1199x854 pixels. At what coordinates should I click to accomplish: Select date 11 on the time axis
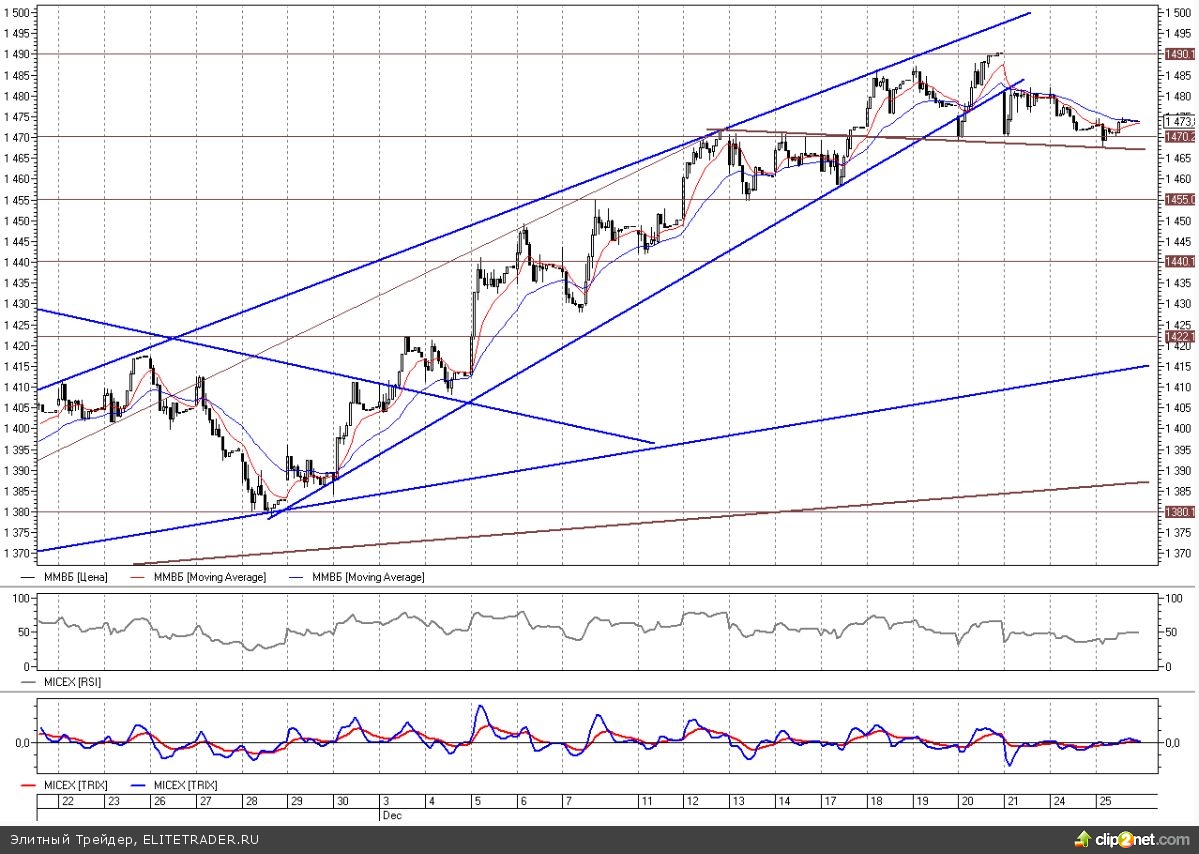click(x=646, y=802)
